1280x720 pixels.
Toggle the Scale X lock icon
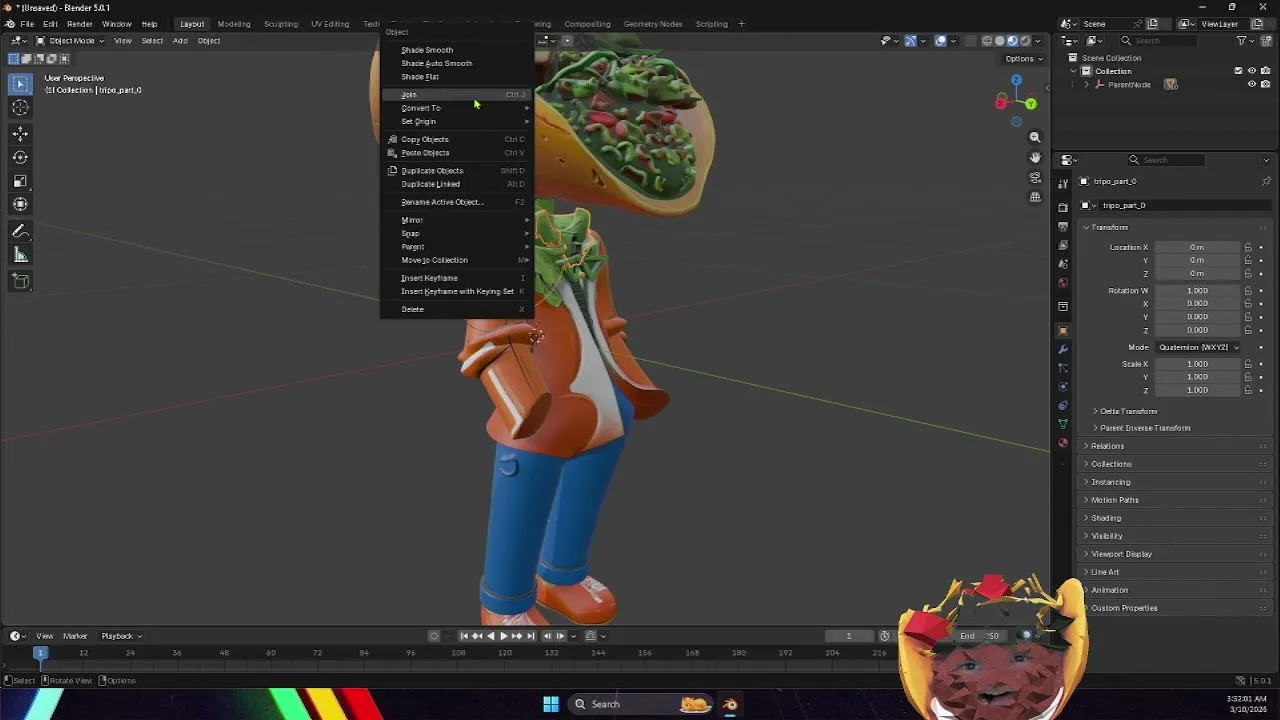pyautogui.click(x=1248, y=364)
